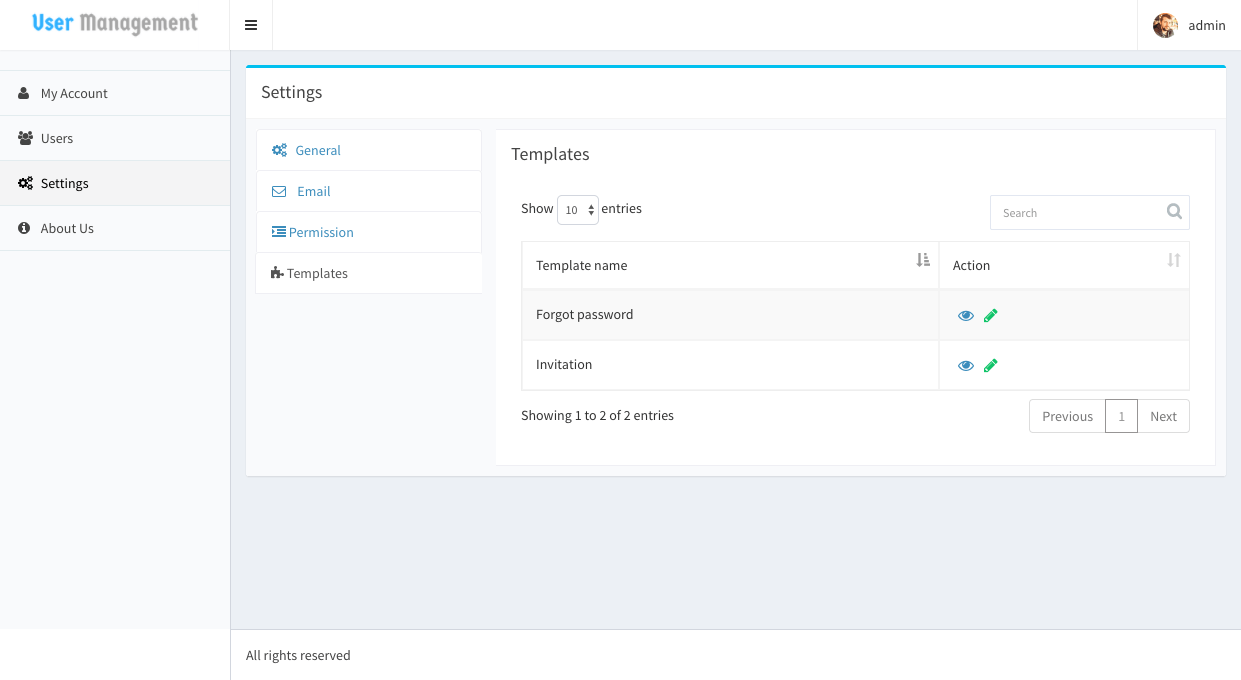Click the Settings gears icon in sidebar
Viewport: 1241px width, 680px height.
click(26, 183)
